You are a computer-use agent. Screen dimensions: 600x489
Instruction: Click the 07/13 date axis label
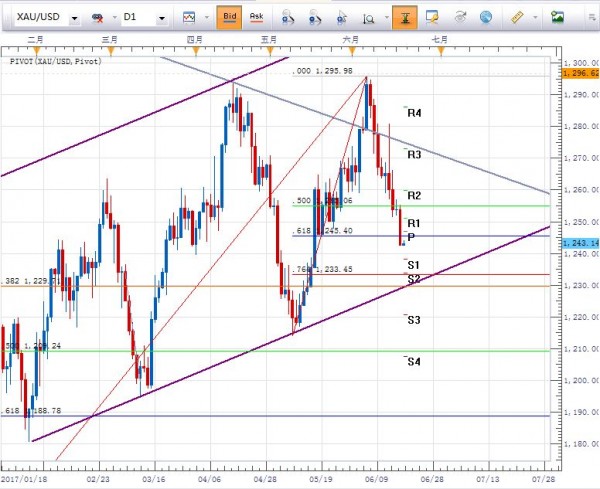point(488,479)
